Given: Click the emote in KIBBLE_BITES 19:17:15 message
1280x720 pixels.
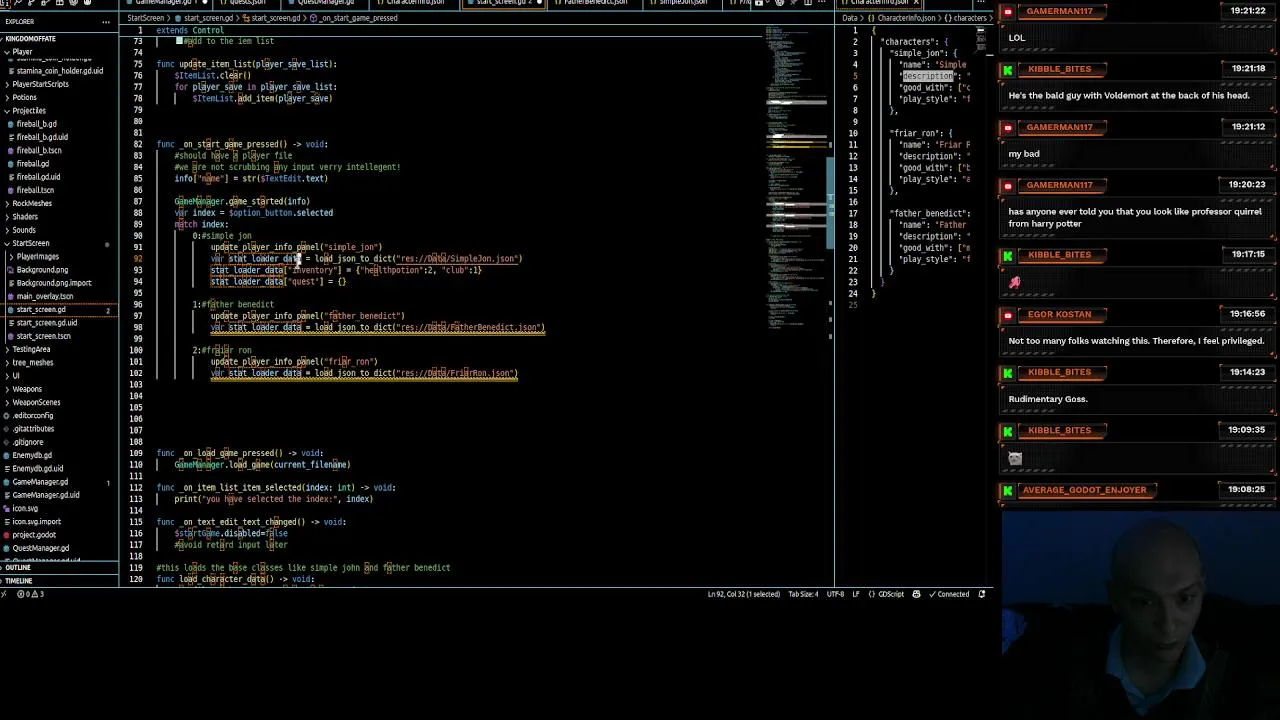Looking at the screenshot, I should point(1014,283).
